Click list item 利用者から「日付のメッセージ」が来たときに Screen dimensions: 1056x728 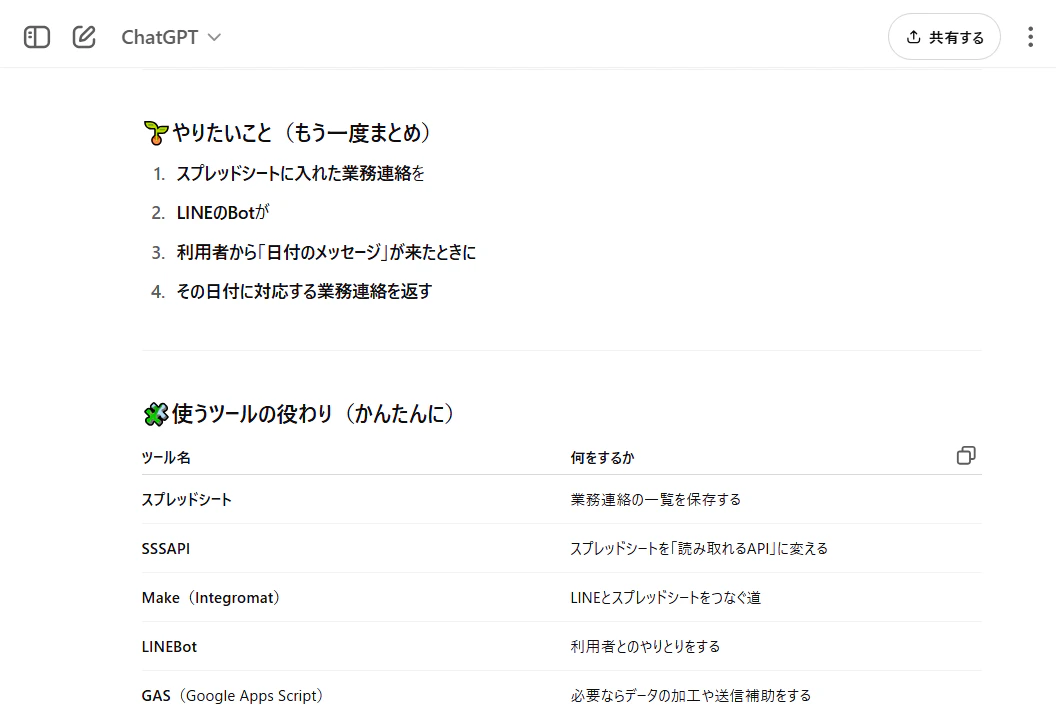(326, 252)
